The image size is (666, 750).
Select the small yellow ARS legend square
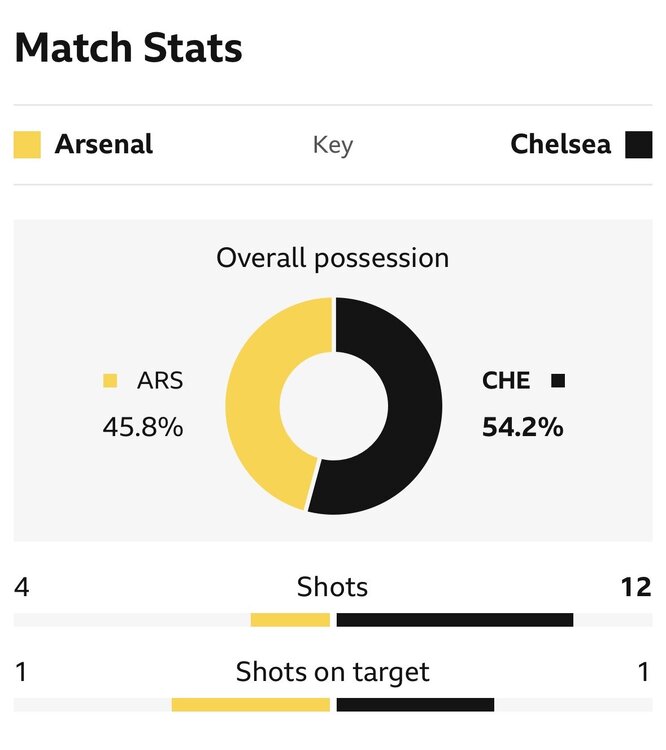pyautogui.click(x=110, y=381)
